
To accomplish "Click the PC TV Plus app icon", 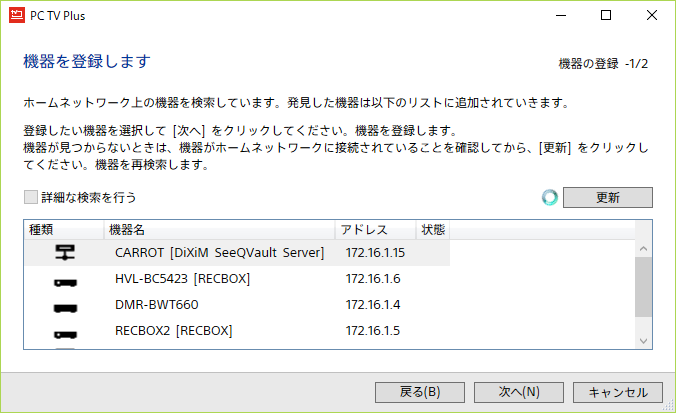I will point(17,15).
